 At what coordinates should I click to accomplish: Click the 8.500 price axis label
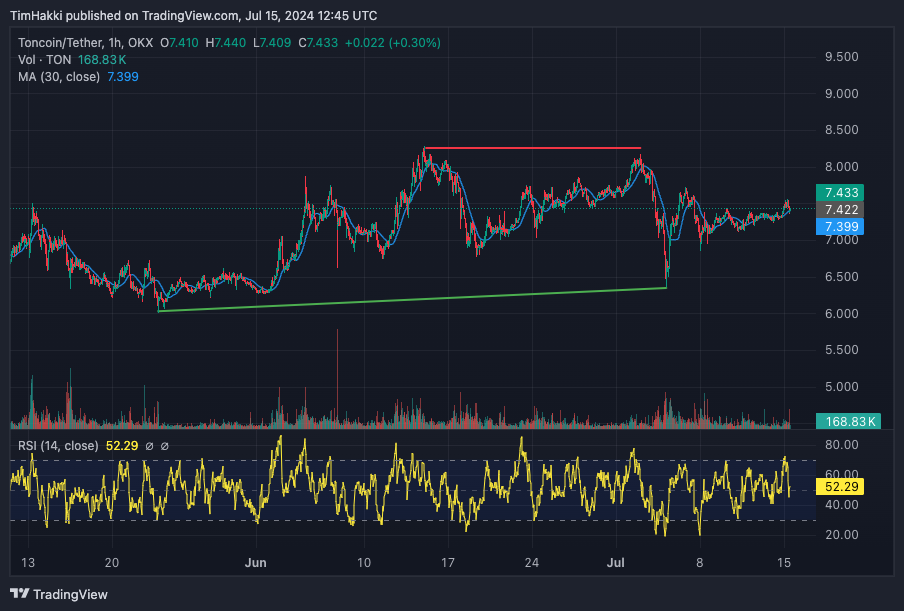[x=841, y=130]
